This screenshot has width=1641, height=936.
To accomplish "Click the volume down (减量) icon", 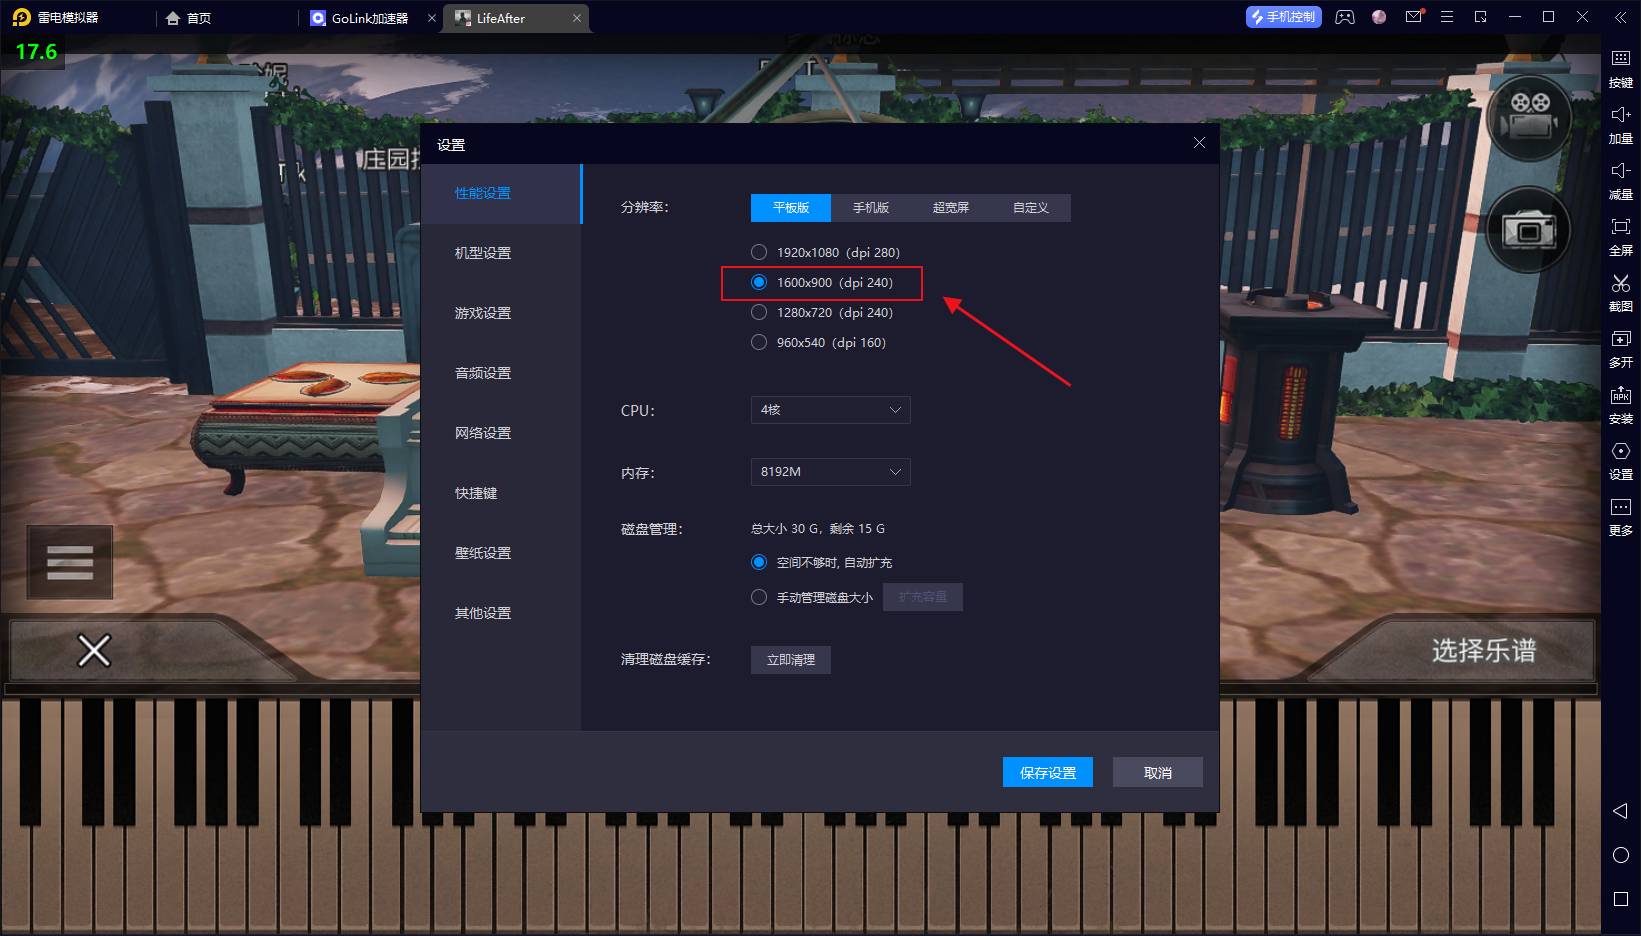I will point(1620,178).
